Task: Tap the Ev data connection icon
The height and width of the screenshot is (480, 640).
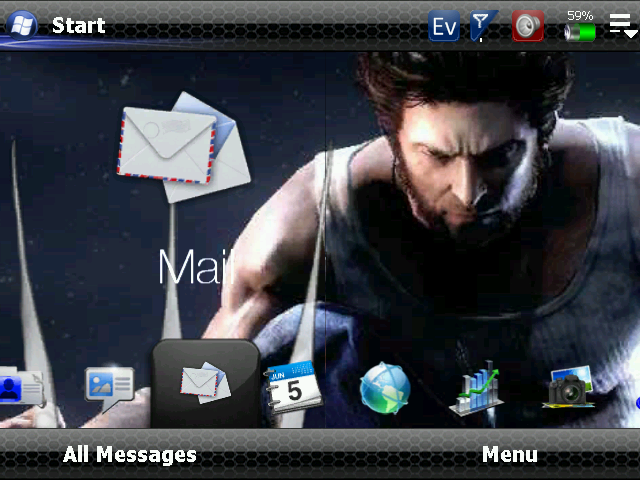Action: coord(444,26)
